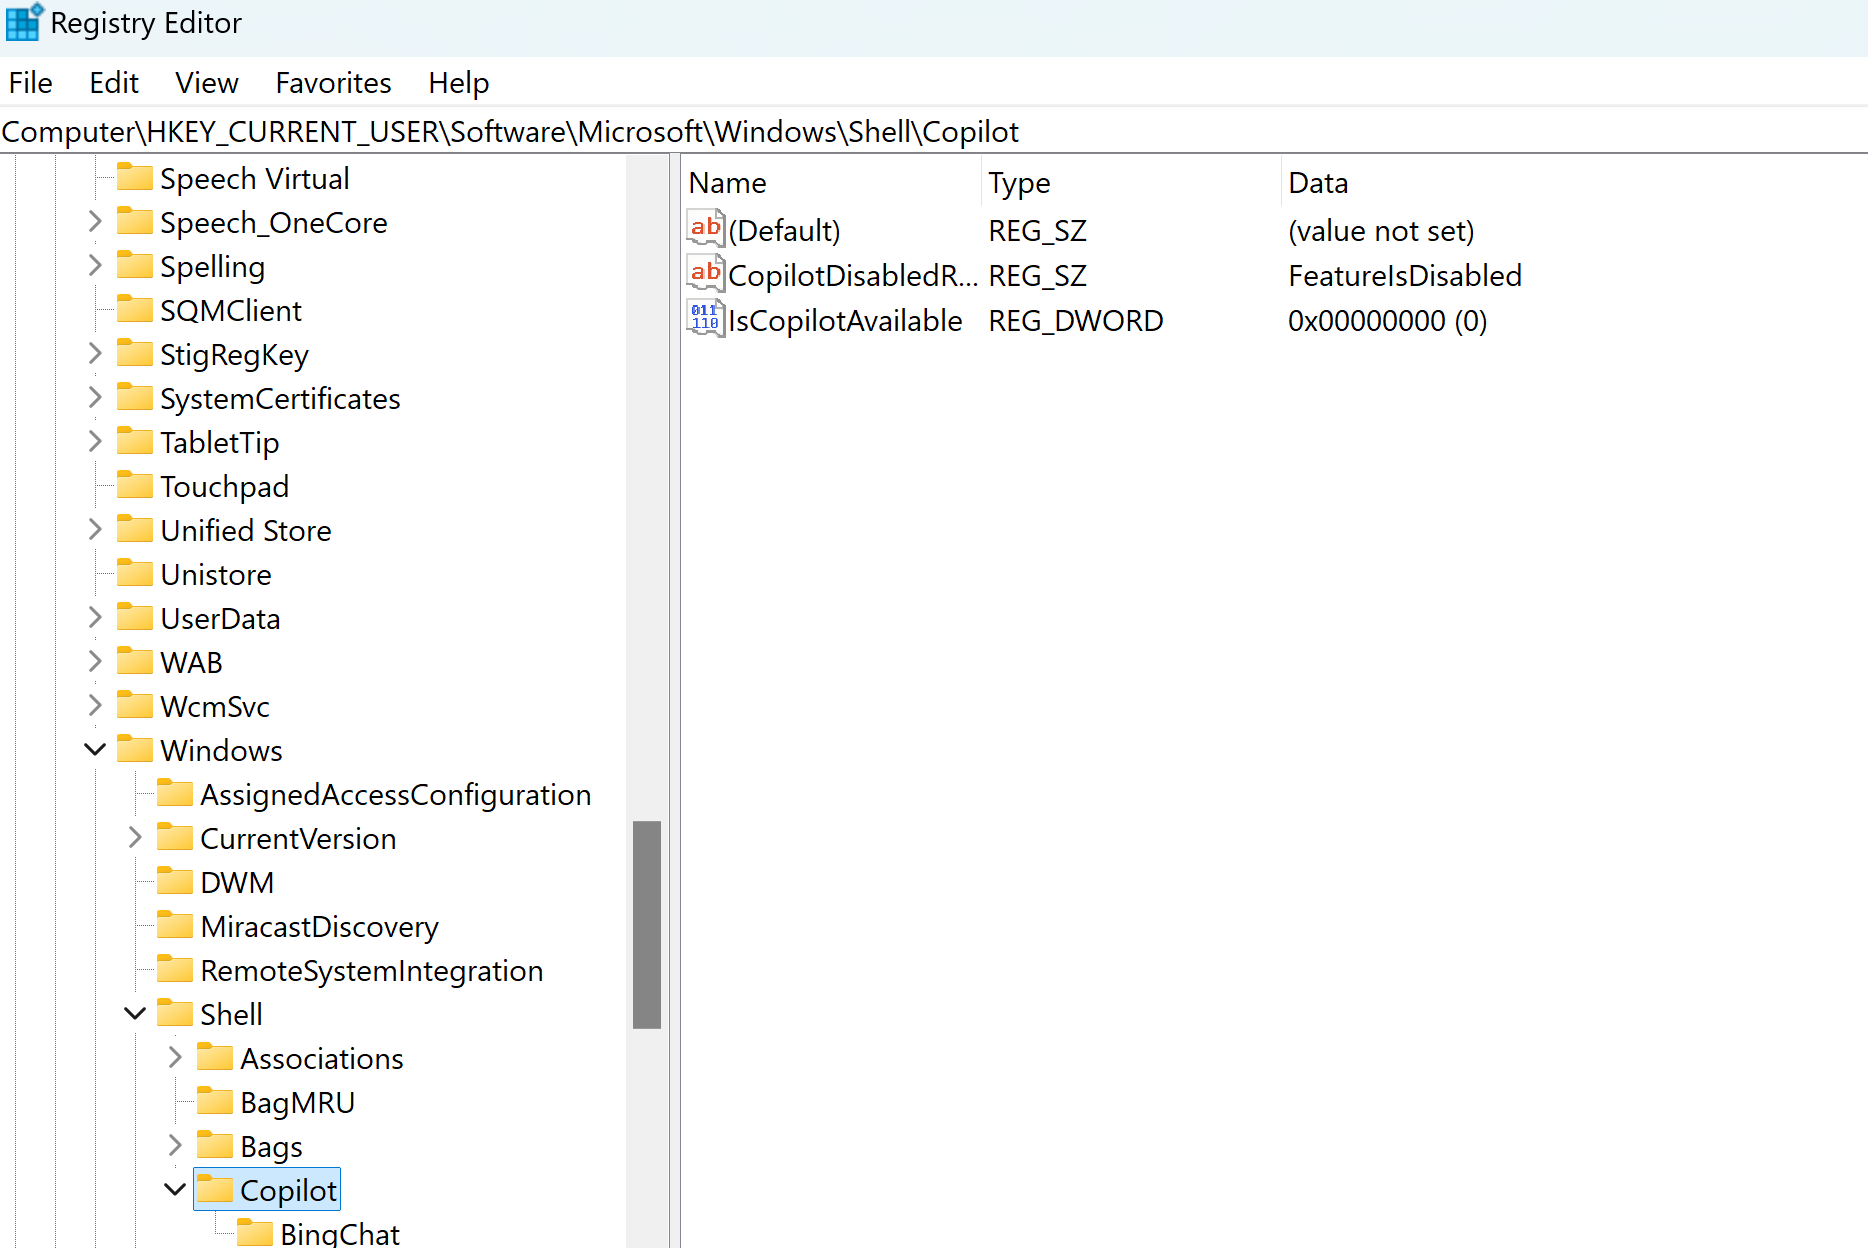Select the BingChat folder icon

click(255, 1233)
